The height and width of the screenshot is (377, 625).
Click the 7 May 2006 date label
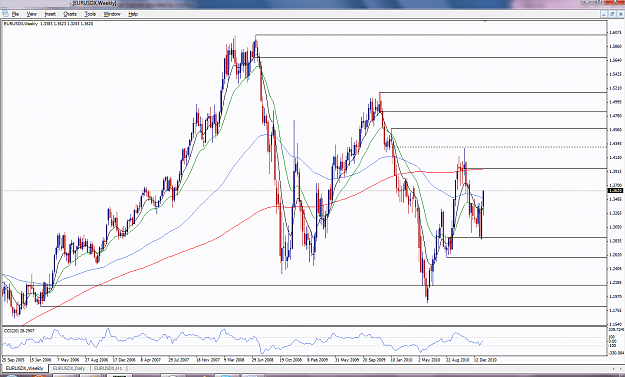pos(68,359)
